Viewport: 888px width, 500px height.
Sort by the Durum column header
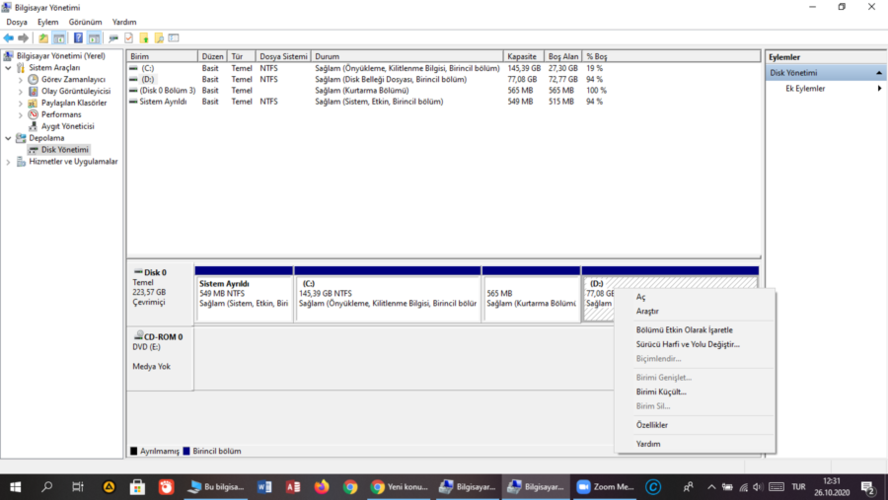point(407,56)
